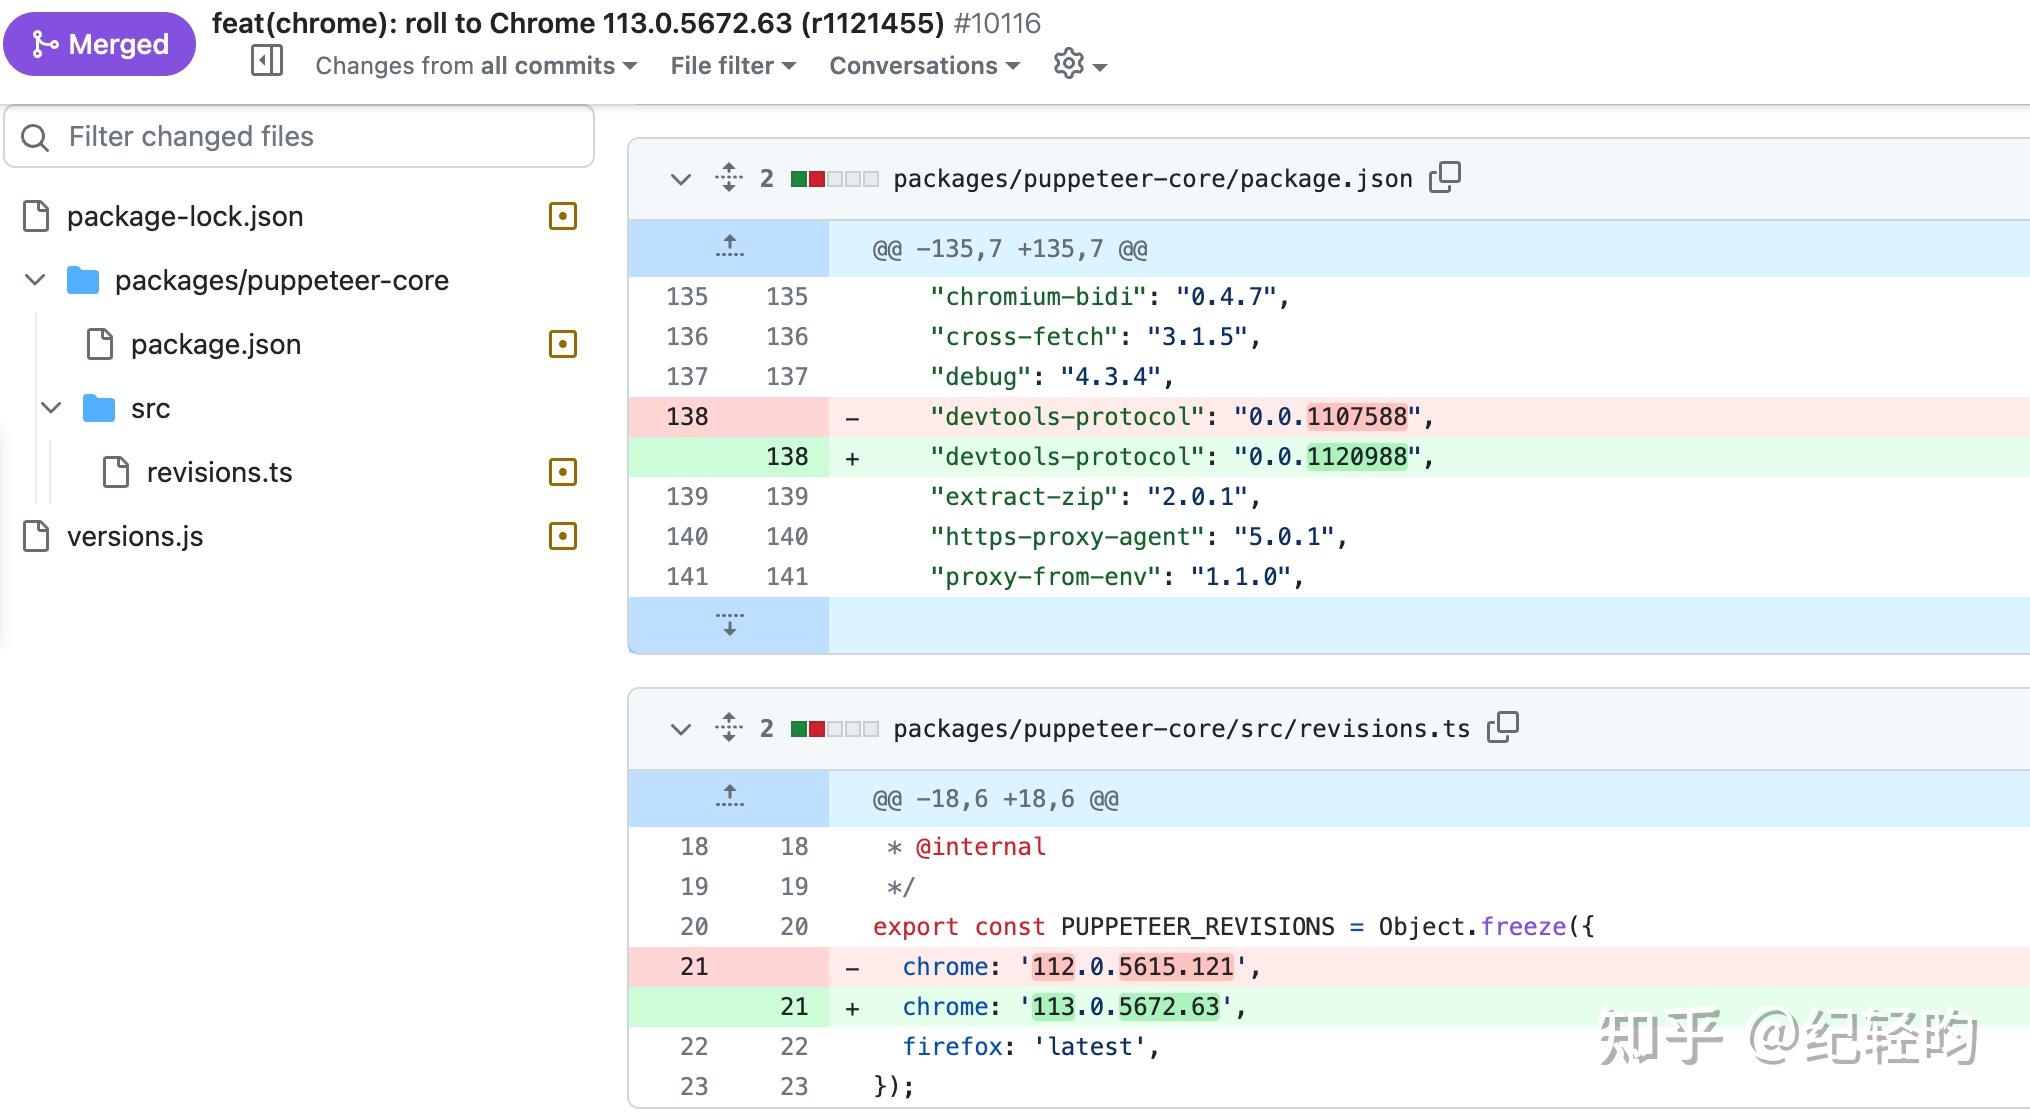Select versions.js in file tree
Screen dimensions: 2030x1120
(x=135, y=536)
